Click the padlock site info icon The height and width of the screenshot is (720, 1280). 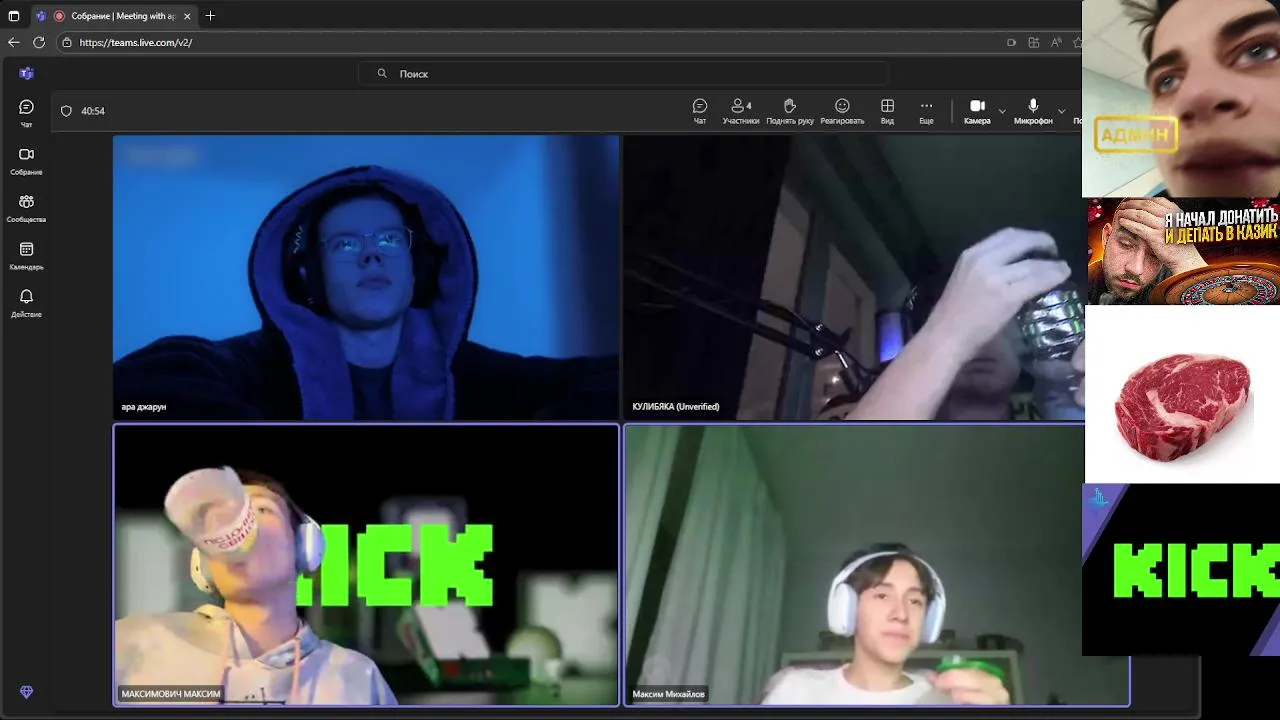coord(67,42)
